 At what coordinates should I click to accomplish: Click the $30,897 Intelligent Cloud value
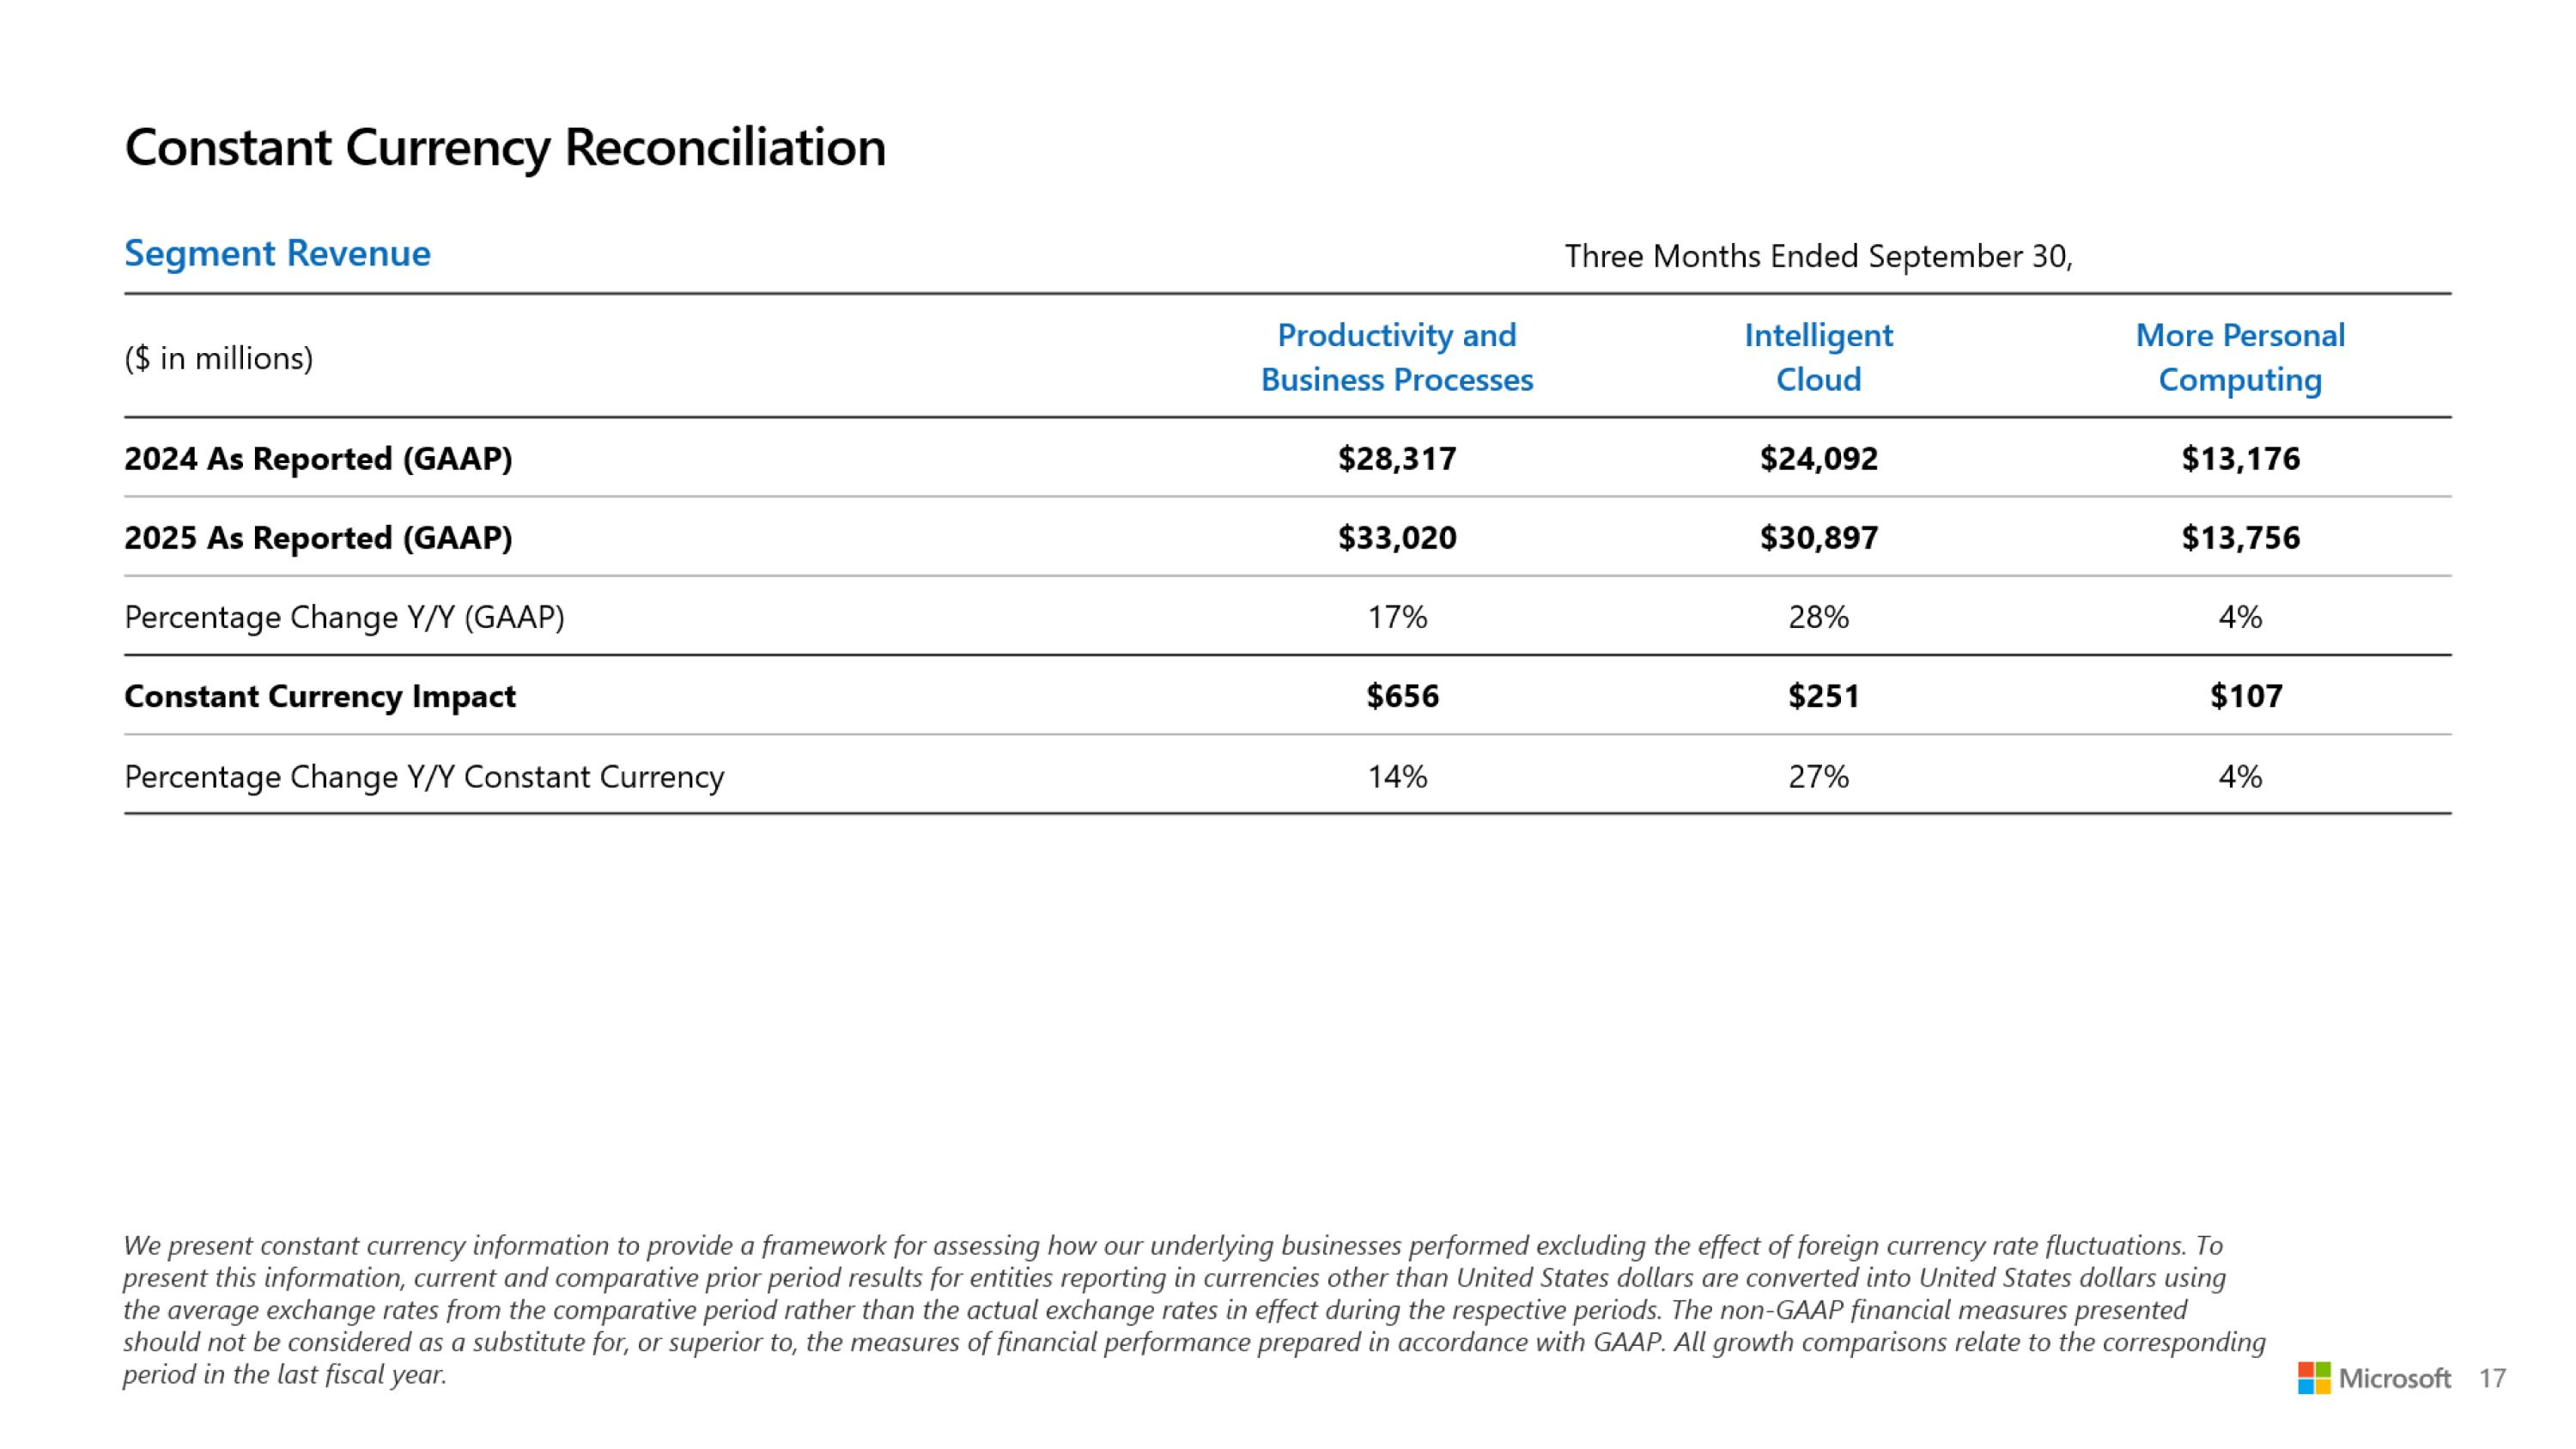[x=1818, y=537]
